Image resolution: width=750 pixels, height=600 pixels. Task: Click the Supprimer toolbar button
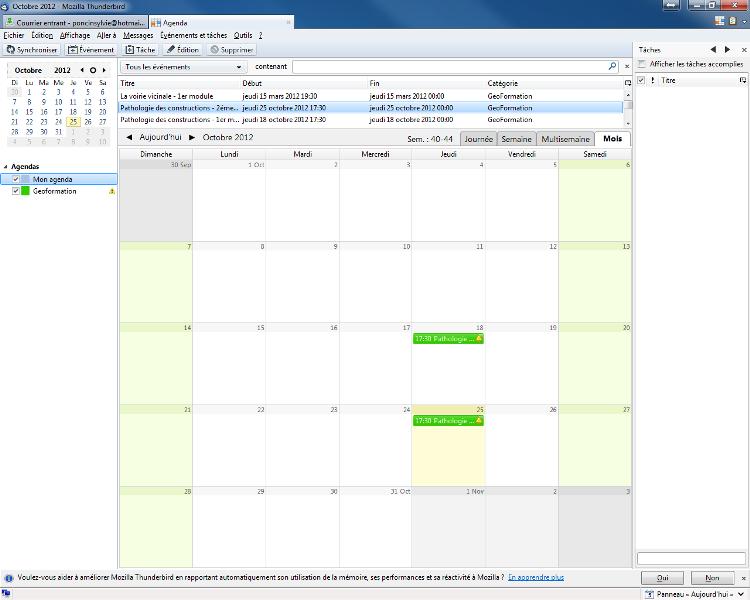tap(232, 50)
